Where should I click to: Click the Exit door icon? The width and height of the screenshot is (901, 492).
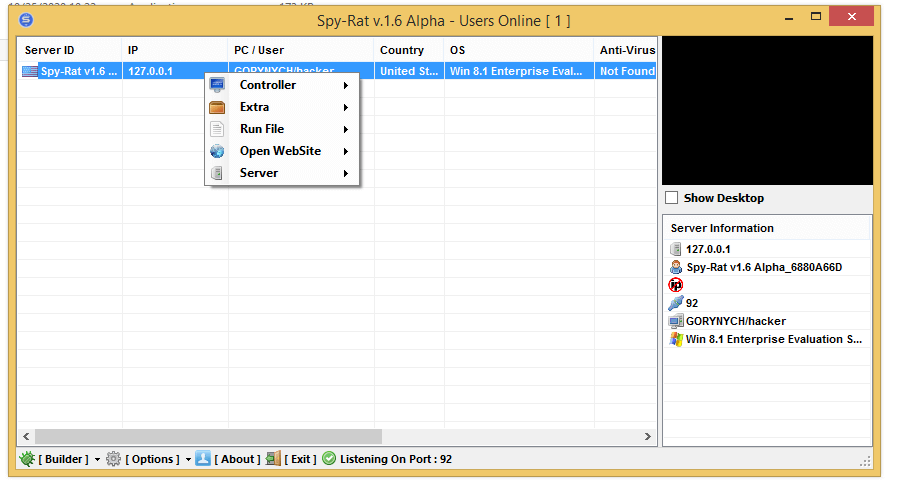coord(273,459)
